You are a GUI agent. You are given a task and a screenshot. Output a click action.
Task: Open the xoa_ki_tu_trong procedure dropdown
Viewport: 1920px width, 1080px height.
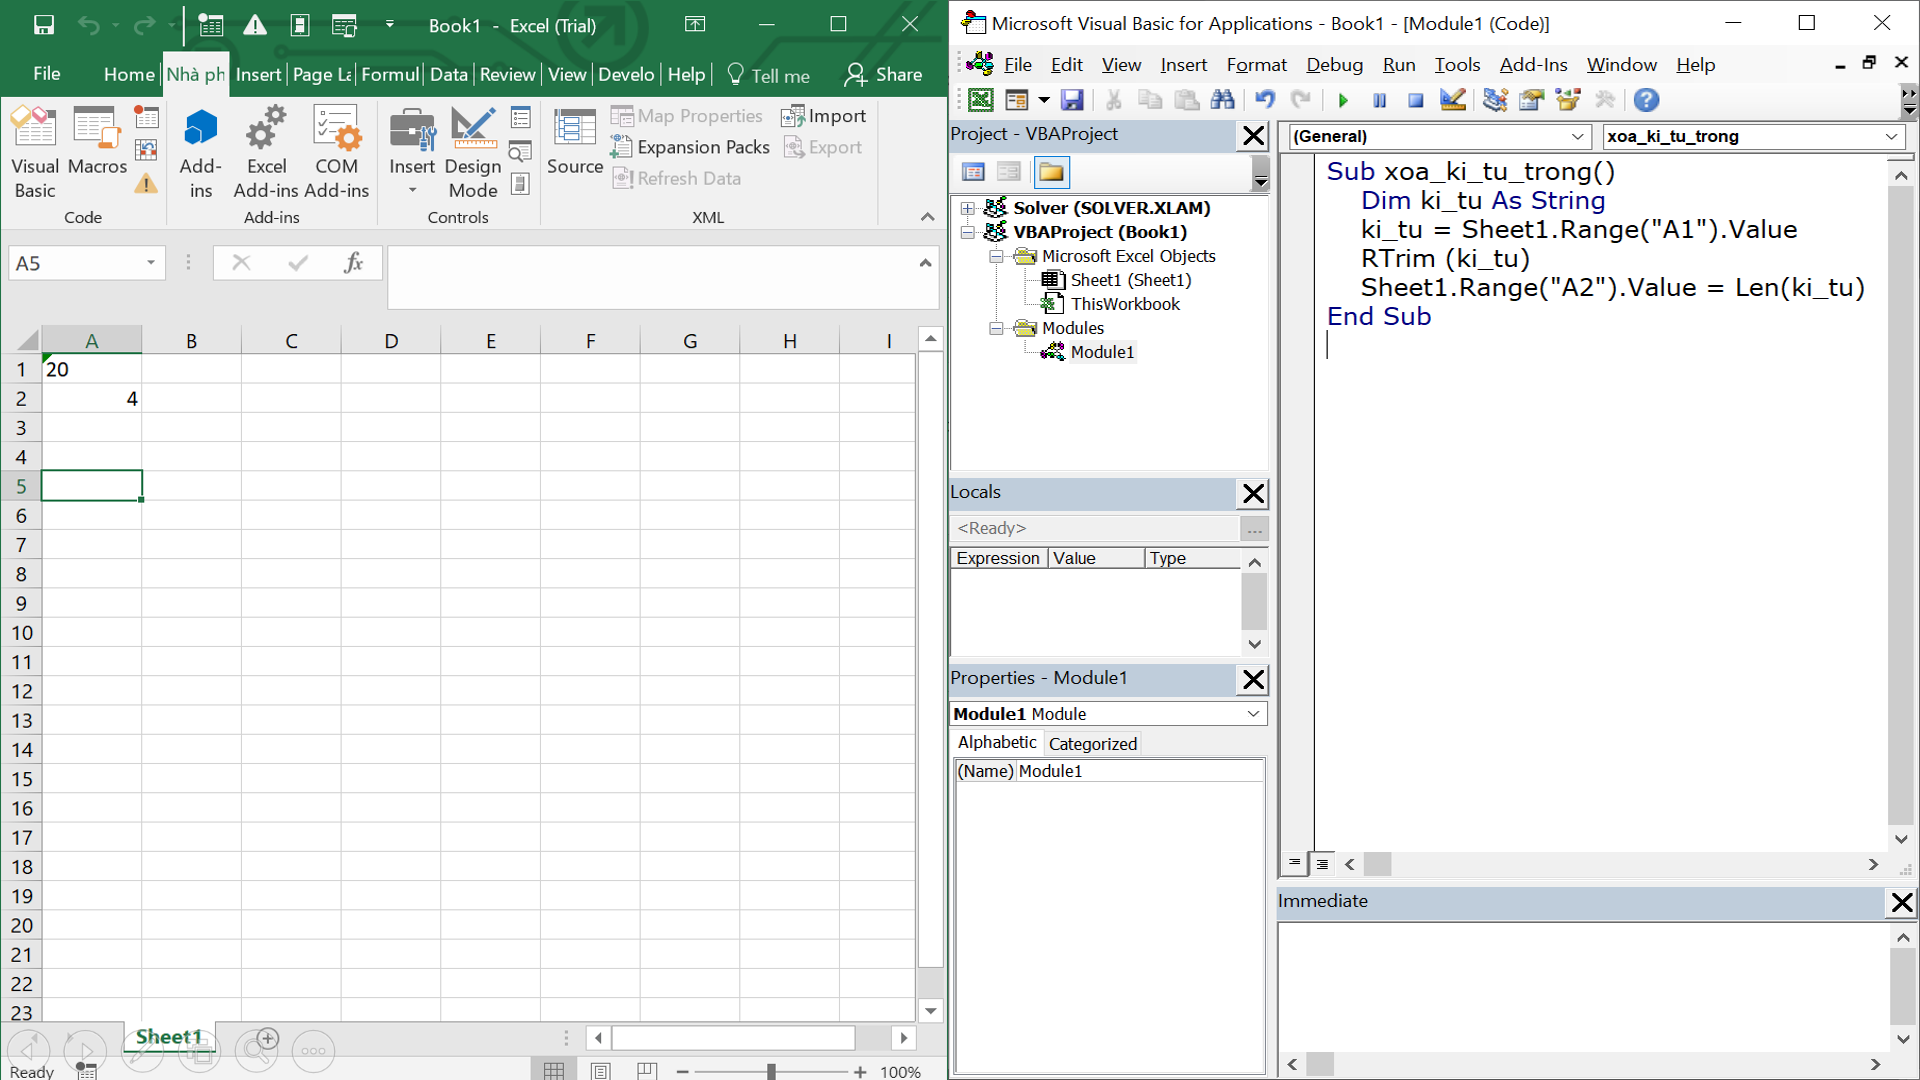(x=1891, y=136)
